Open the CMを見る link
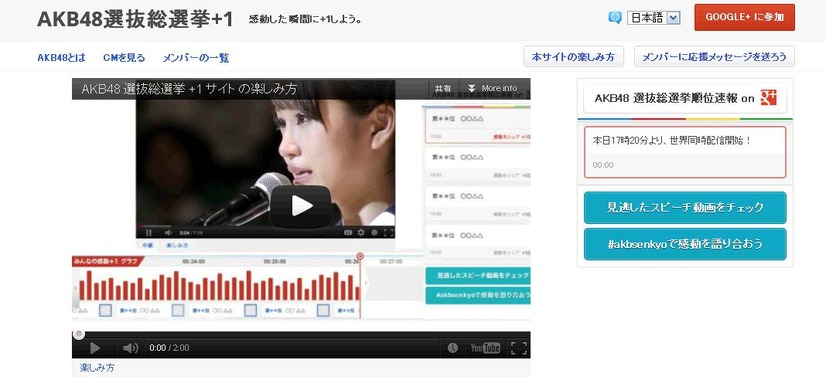Viewport: 826px width, 377px height. (124, 58)
